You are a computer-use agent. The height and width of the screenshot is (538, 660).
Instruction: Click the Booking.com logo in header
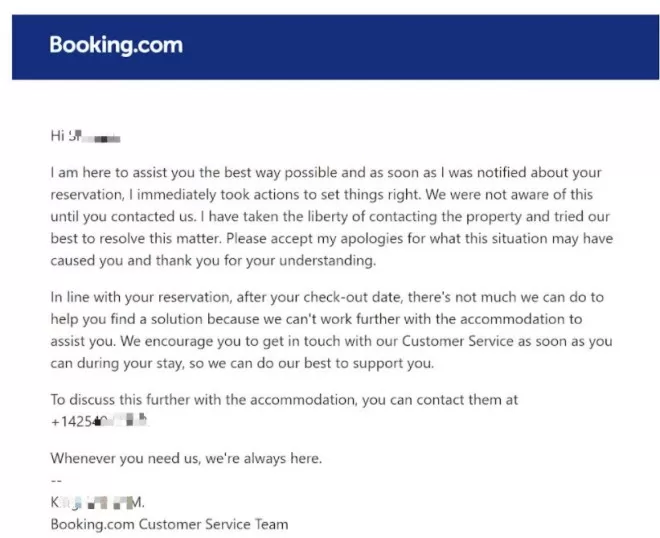[x=116, y=45]
